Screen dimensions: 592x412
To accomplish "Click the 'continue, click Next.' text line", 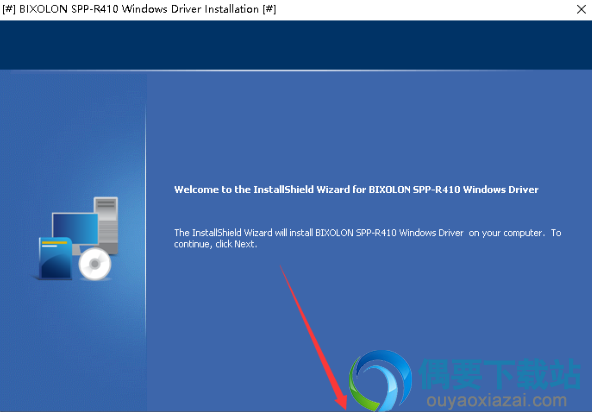I will (x=216, y=244).
